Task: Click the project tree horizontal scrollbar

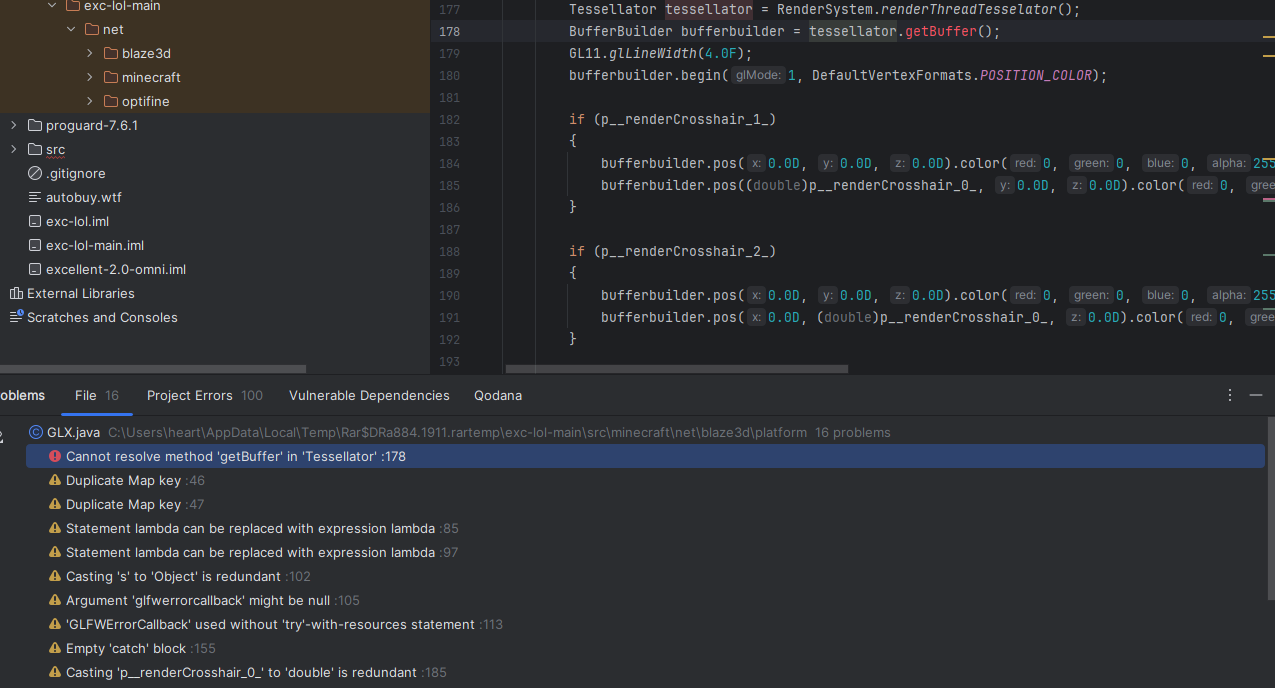Action: (152, 369)
